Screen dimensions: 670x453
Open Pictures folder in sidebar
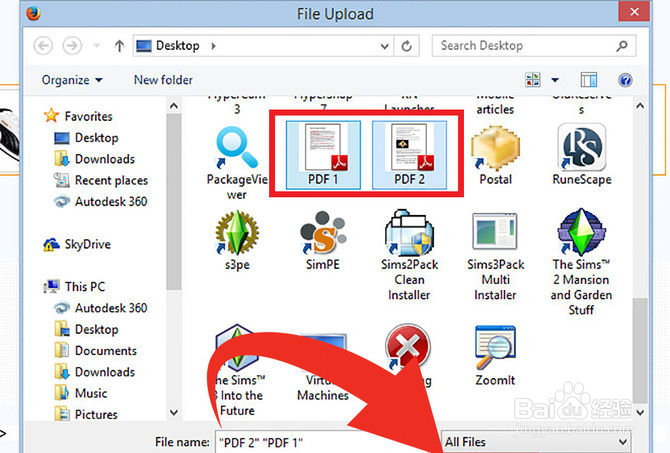click(x=86, y=414)
